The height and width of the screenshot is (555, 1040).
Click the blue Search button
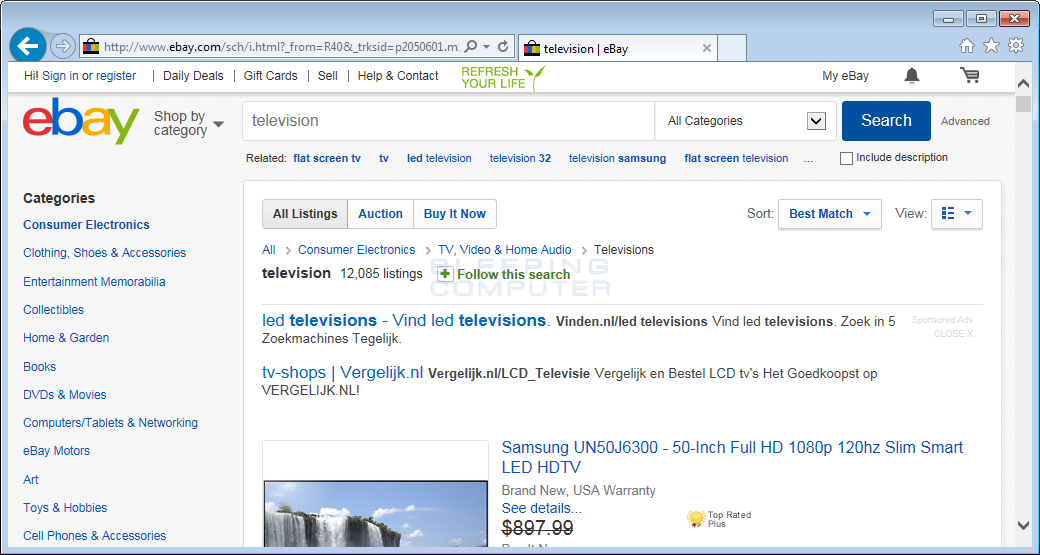point(886,121)
